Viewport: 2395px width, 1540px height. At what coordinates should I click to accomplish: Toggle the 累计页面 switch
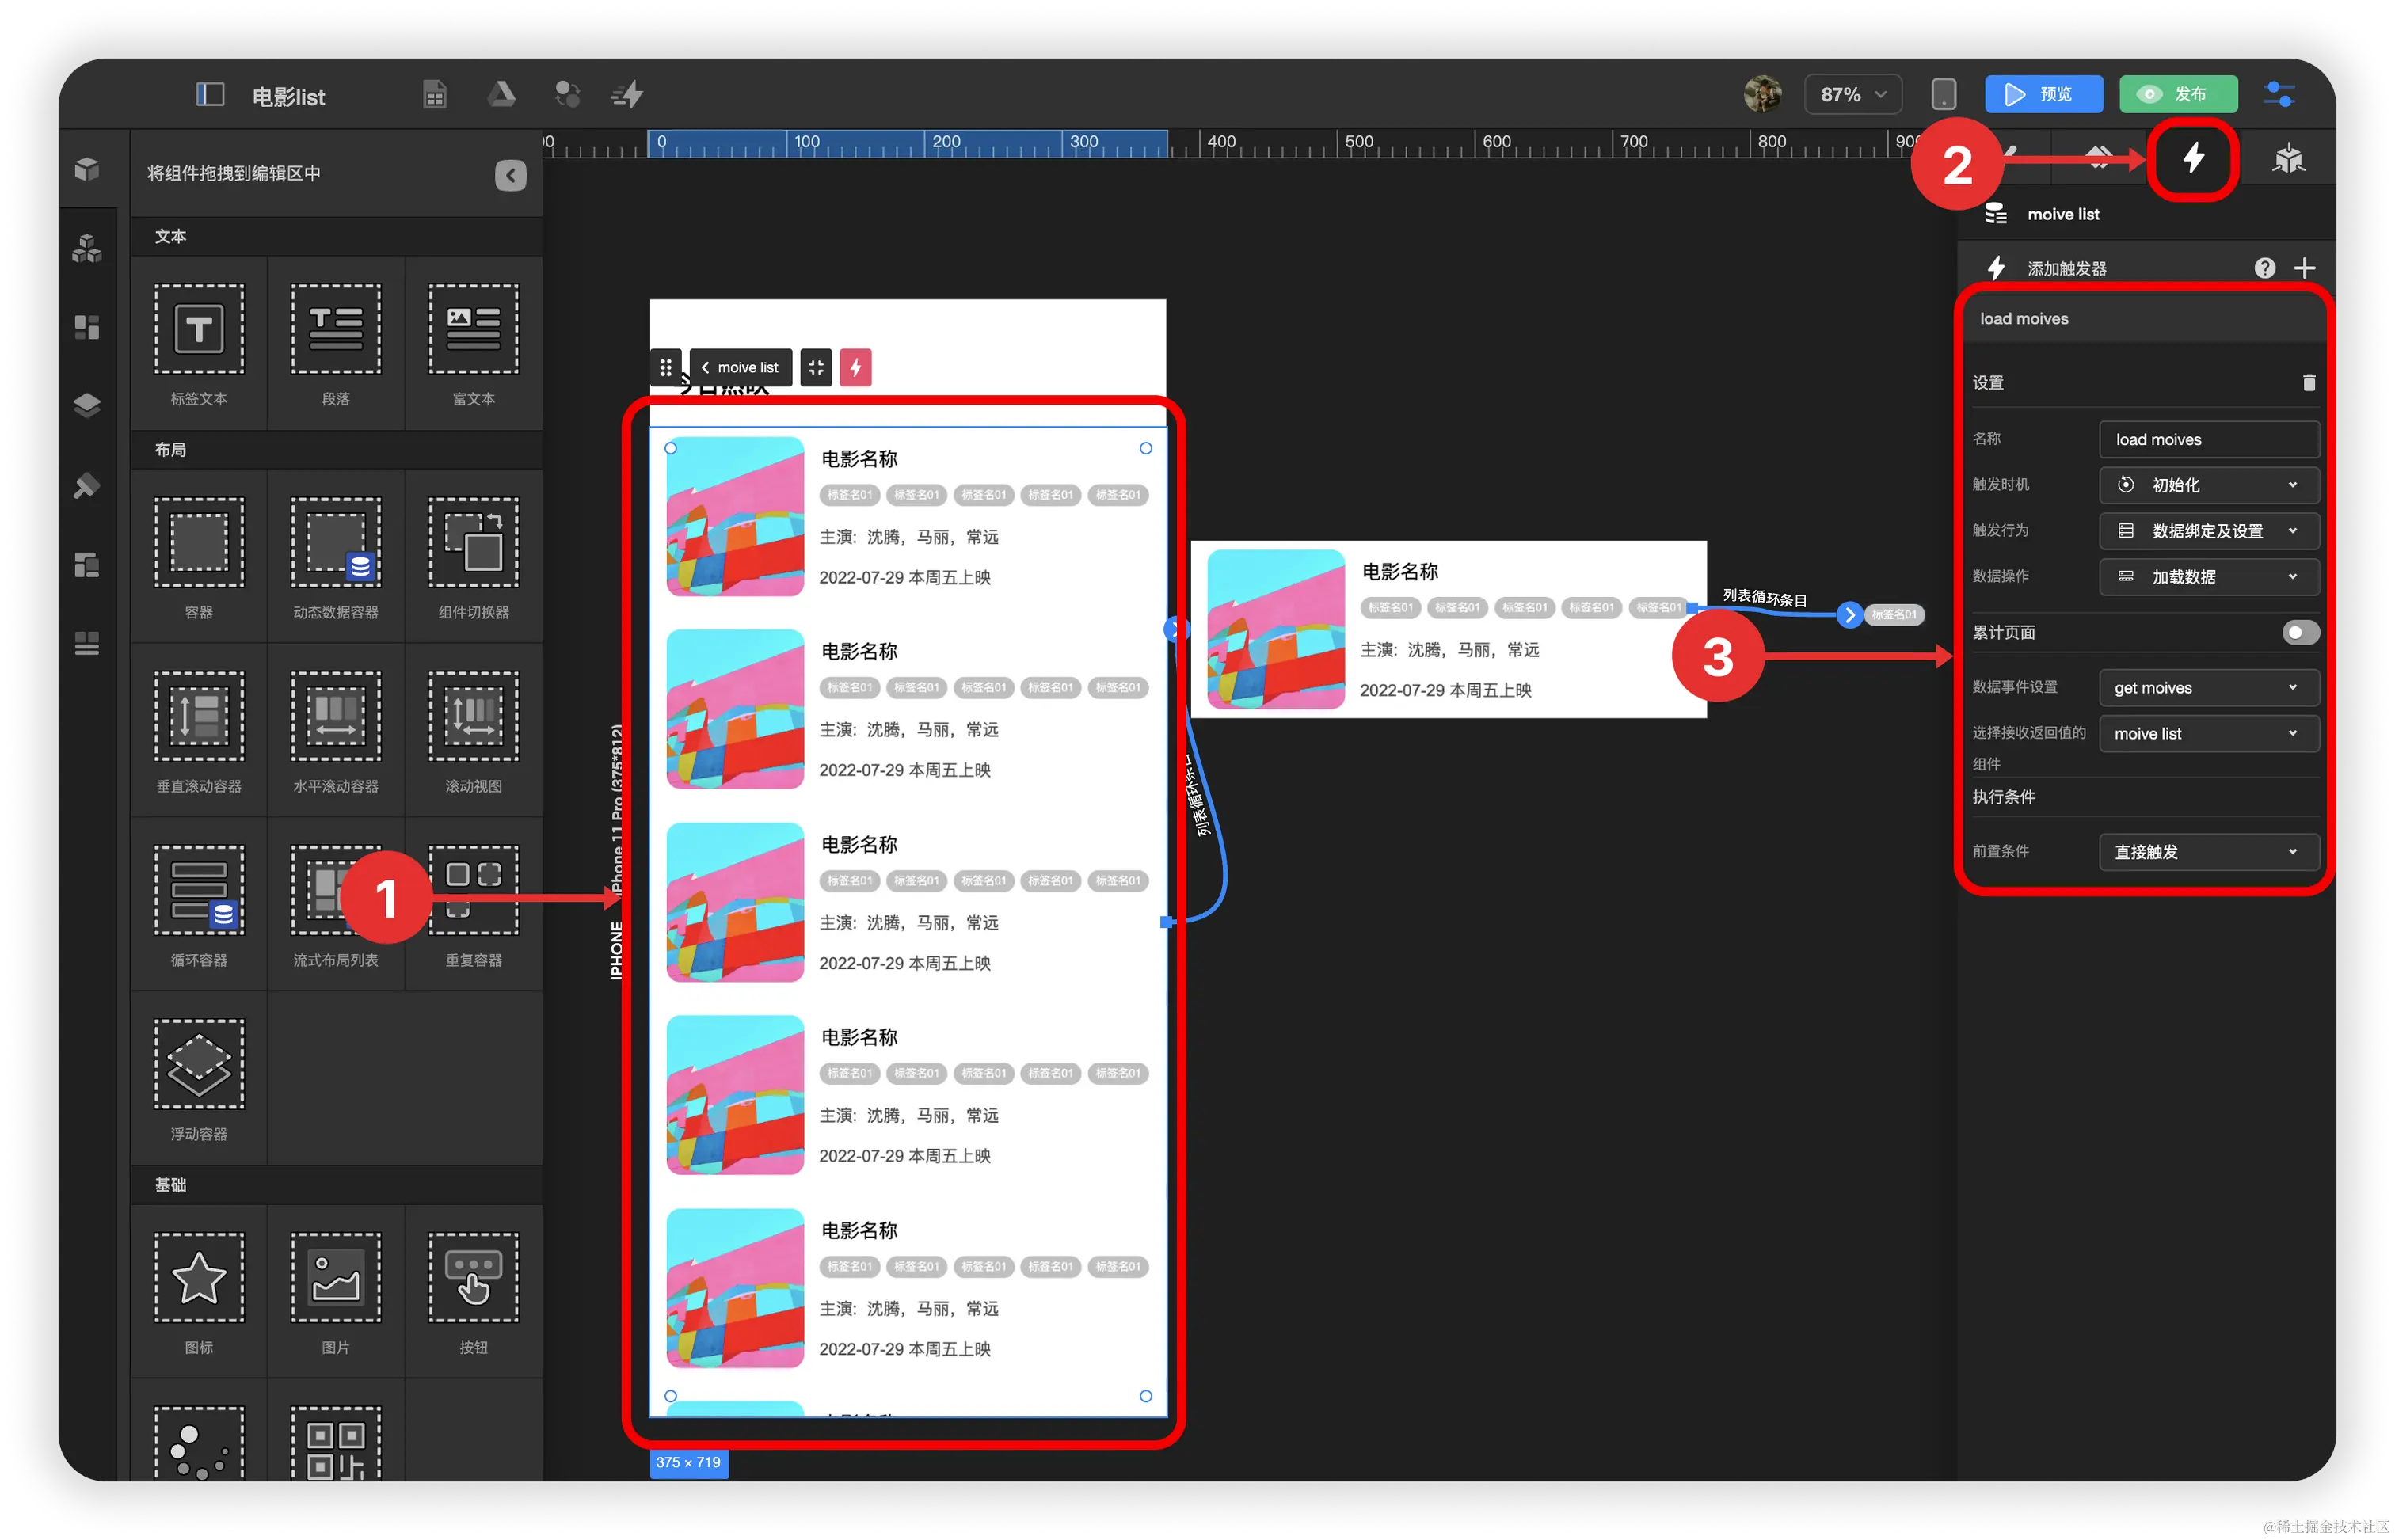click(2300, 632)
